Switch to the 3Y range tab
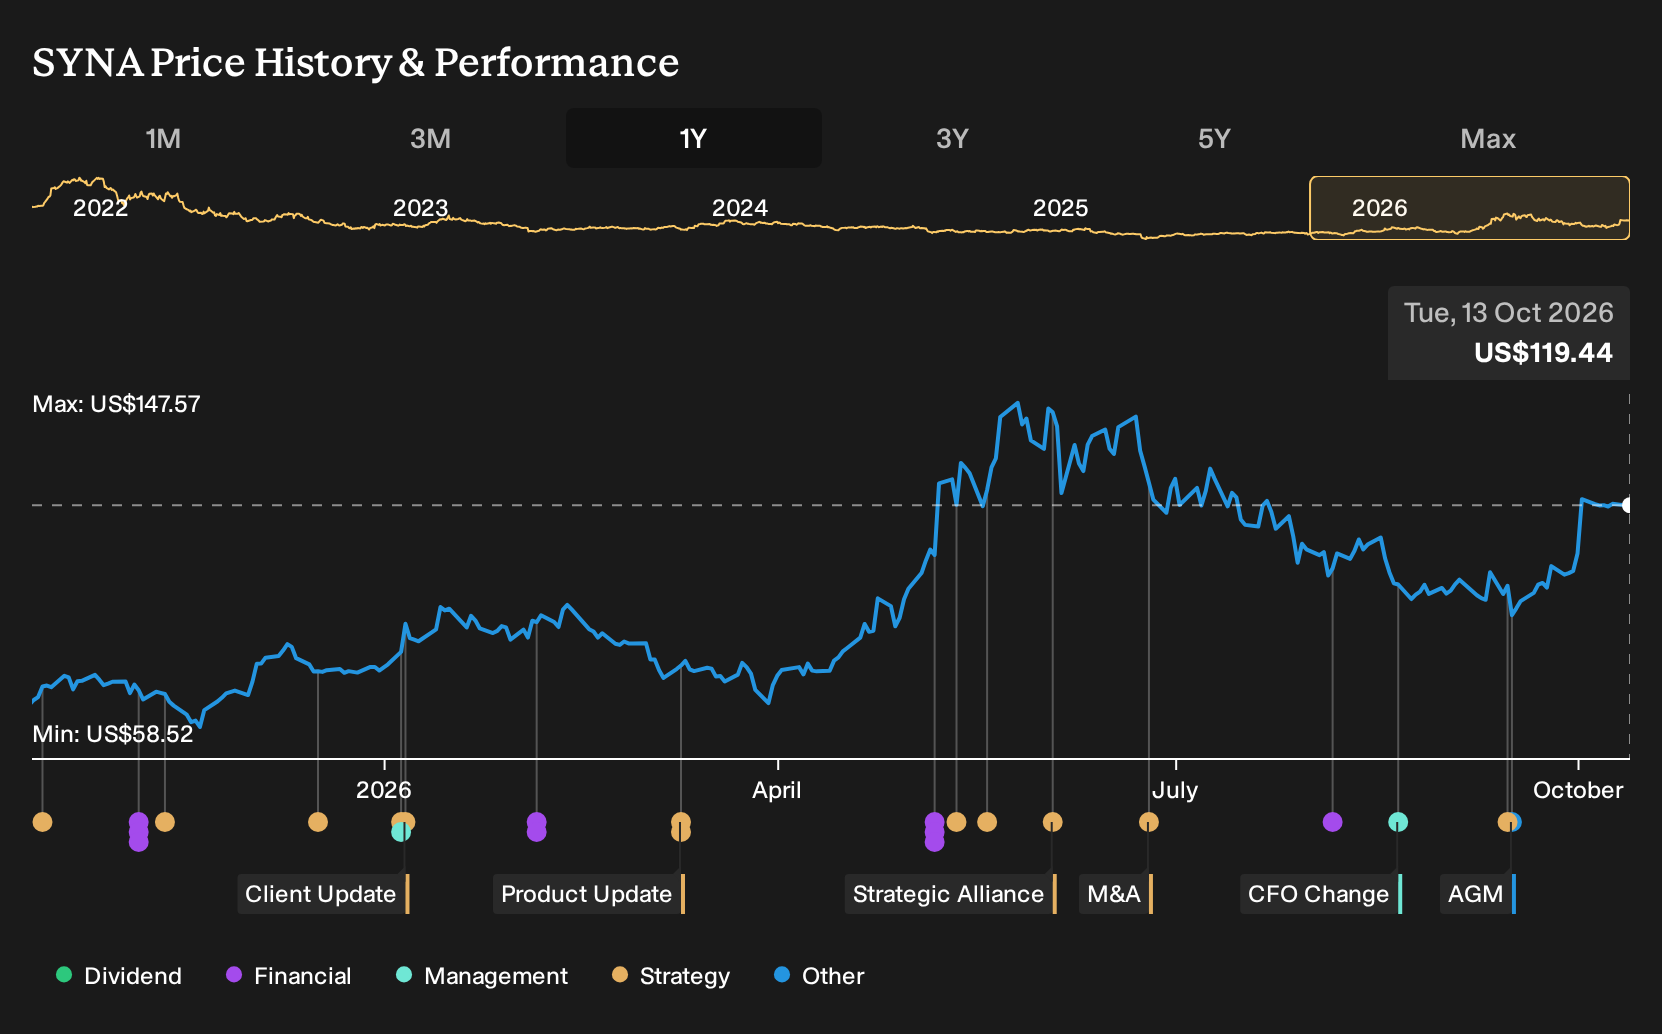 (x=952, y=138)
